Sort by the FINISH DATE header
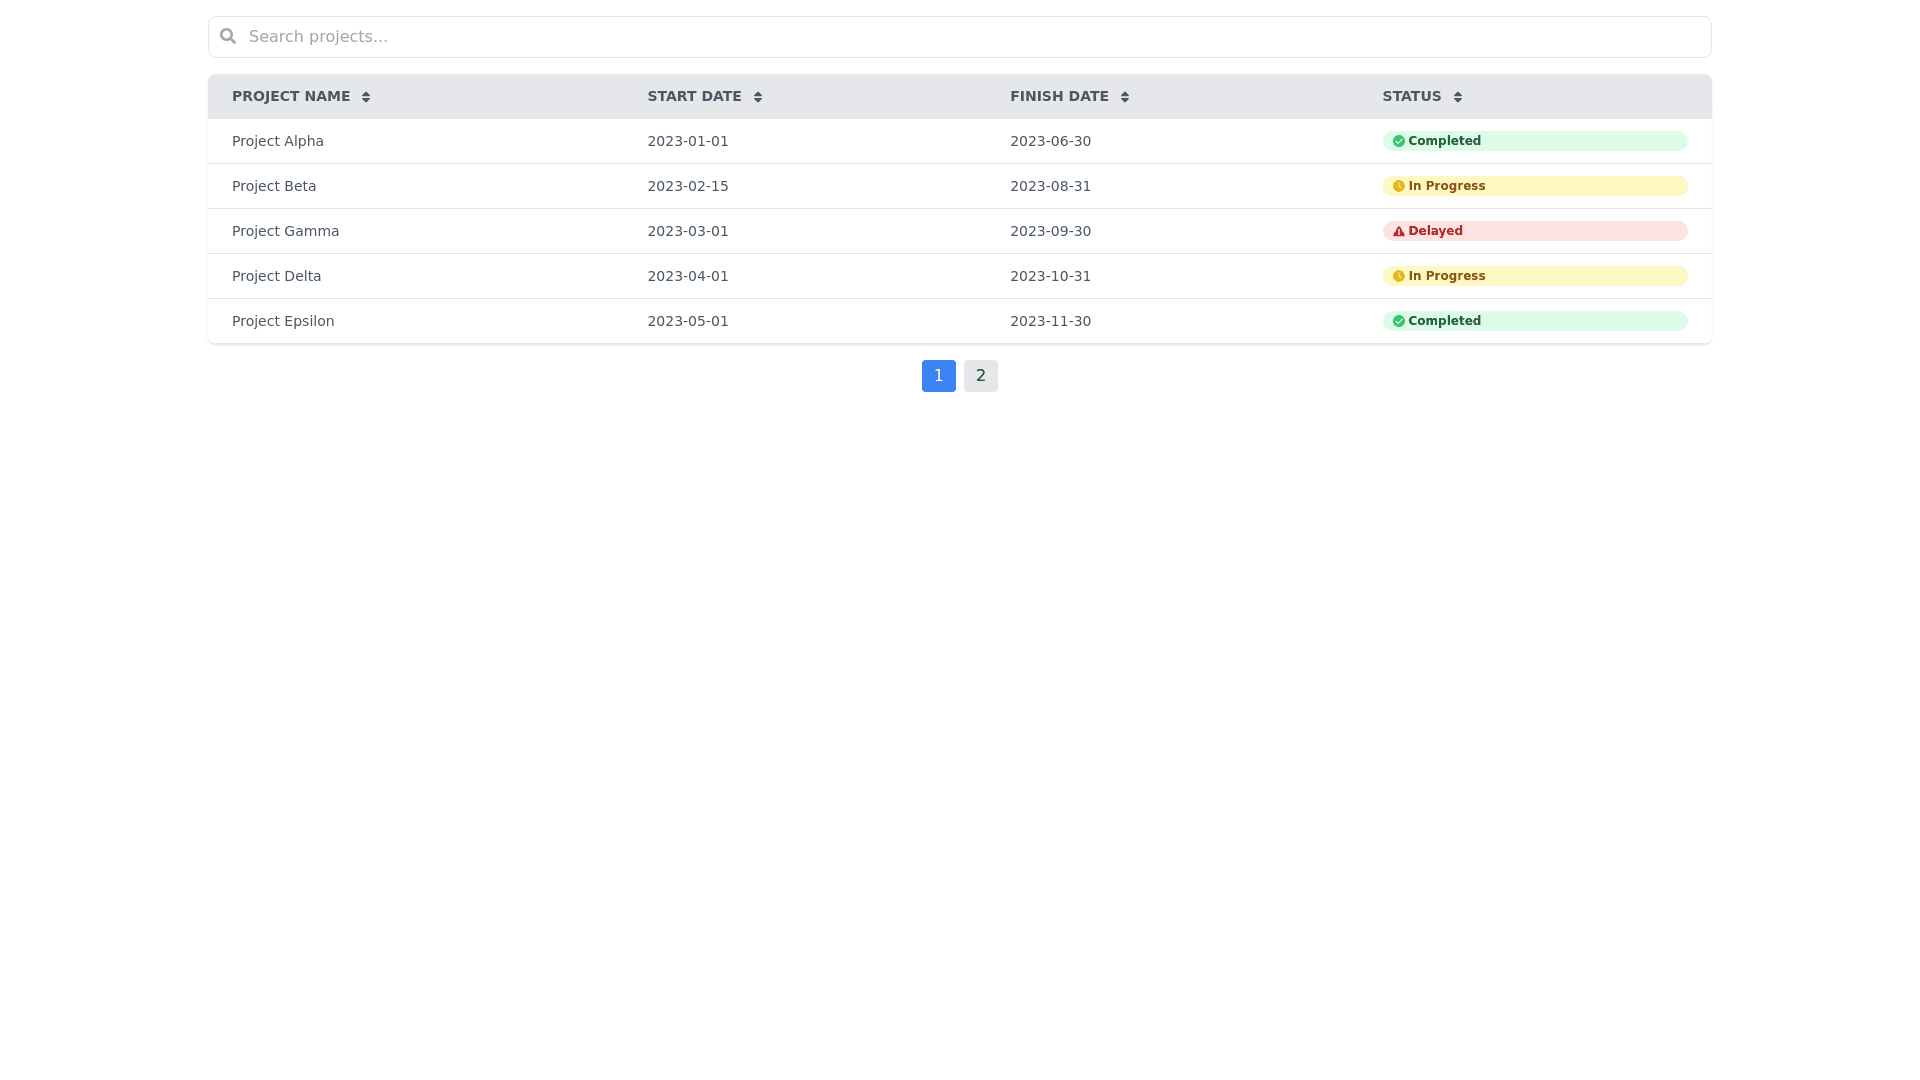This screenshot has height=1080, width=1920. coord(1059,96)
